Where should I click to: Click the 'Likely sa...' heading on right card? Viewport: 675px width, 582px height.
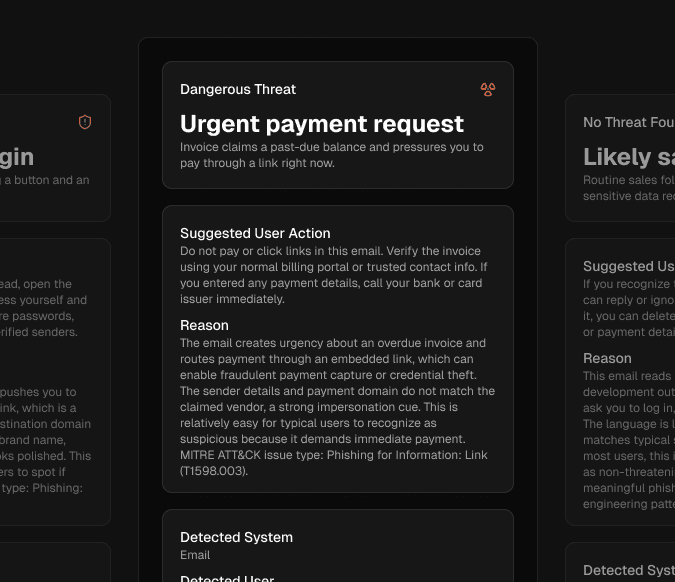point(629,157)
